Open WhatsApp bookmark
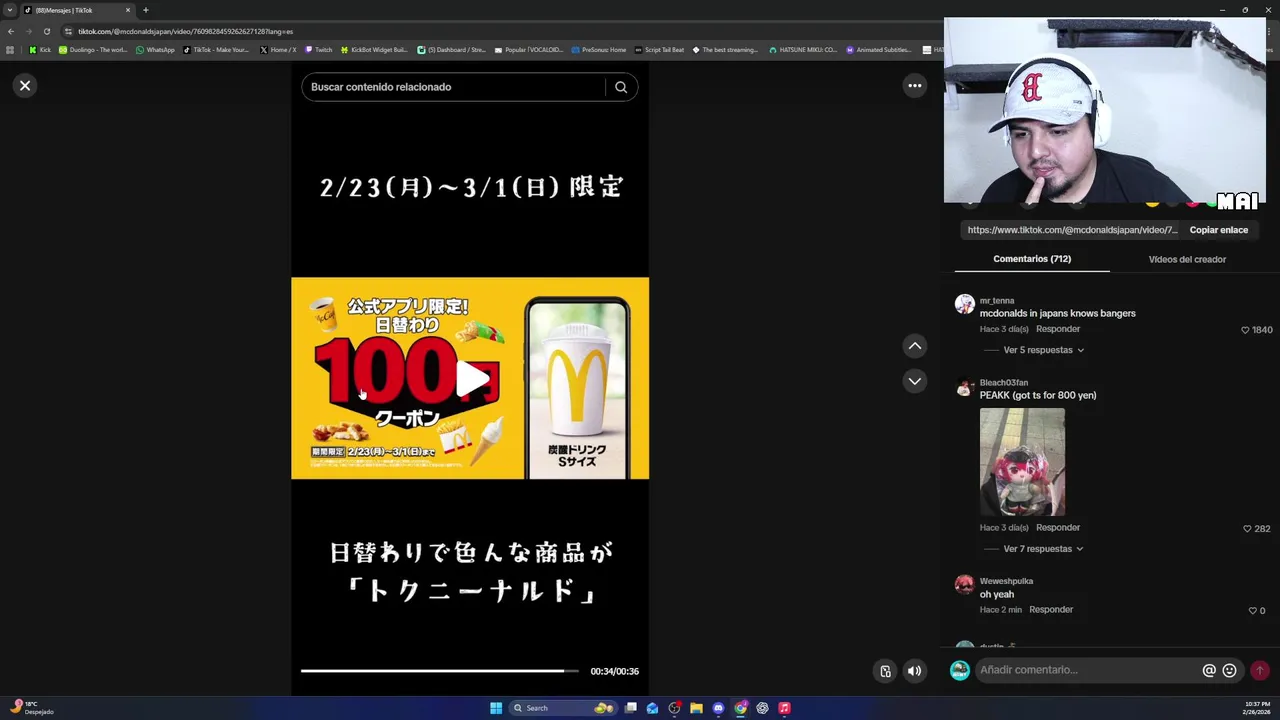 click(x=155, y=50)
